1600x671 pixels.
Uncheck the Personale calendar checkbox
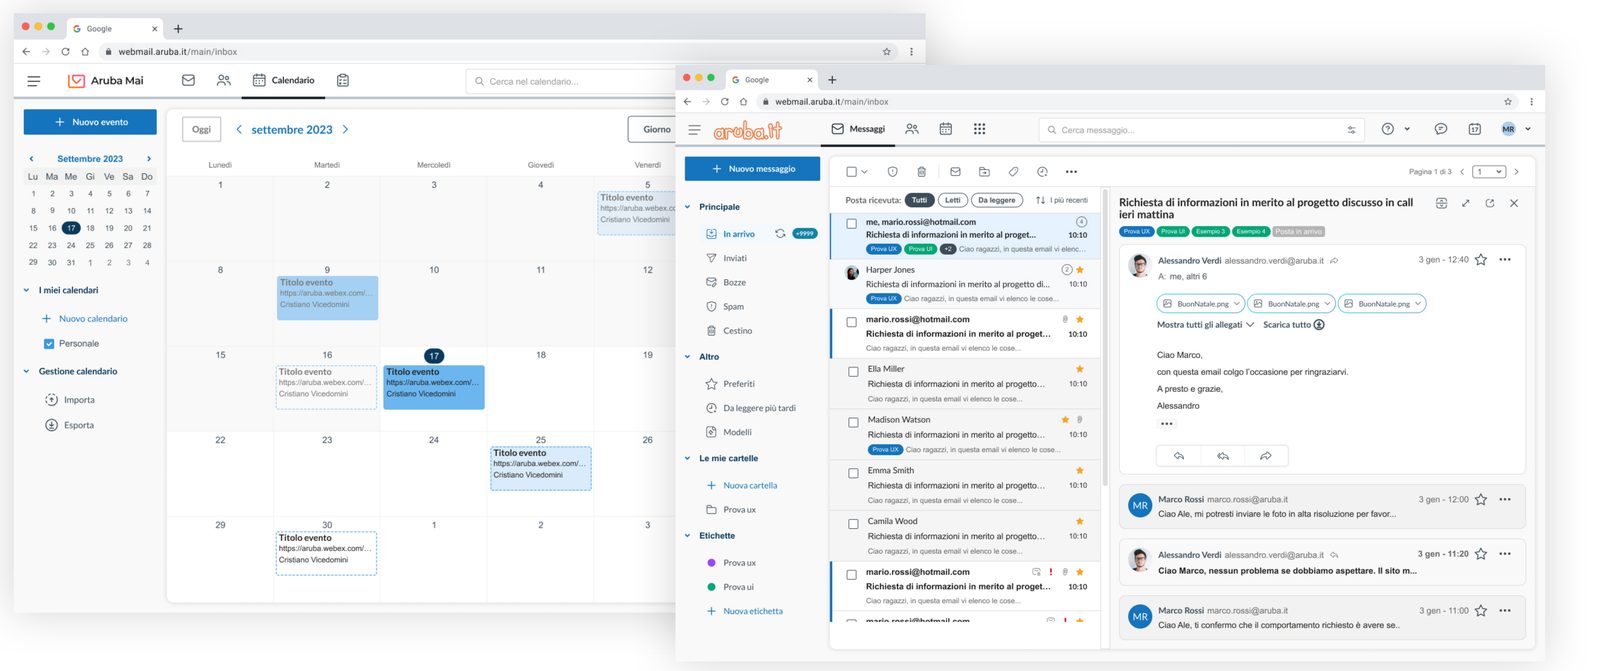click(49, 344)
